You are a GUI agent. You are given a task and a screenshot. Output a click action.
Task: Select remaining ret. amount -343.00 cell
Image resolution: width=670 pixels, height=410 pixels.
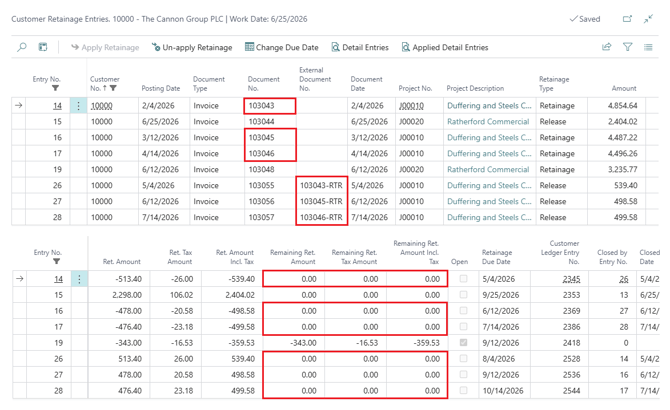coord(294,343)
